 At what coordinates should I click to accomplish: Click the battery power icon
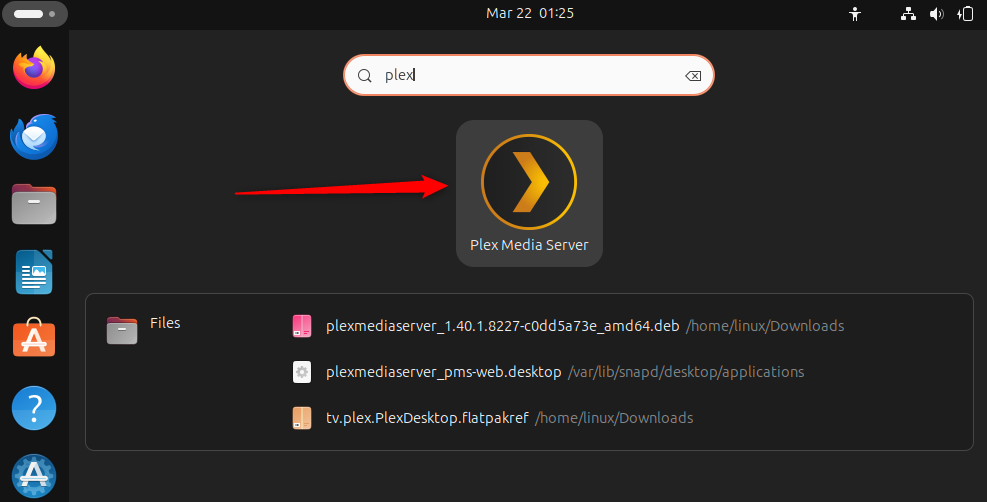point(966,14)
